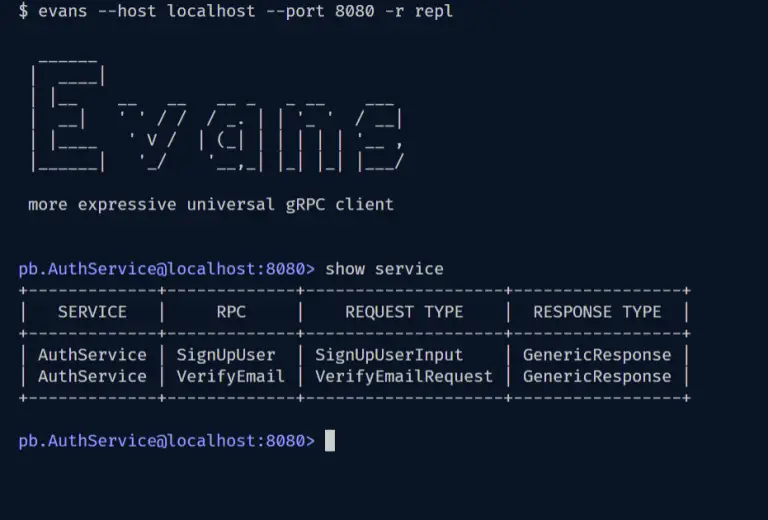This screenshot has width=768, height=520.
Task: Select the VerifyEmail RPC cell
Action: click(x=231, y=377)
